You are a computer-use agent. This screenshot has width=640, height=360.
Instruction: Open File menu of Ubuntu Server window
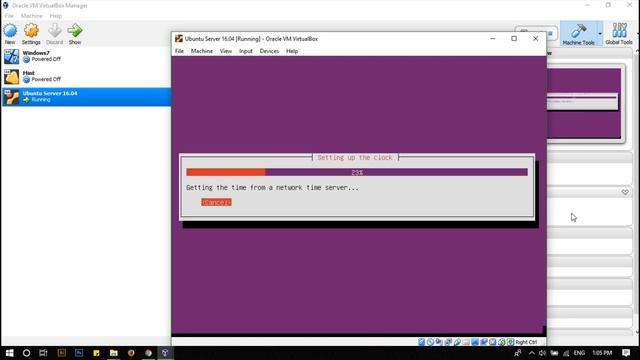179,51
